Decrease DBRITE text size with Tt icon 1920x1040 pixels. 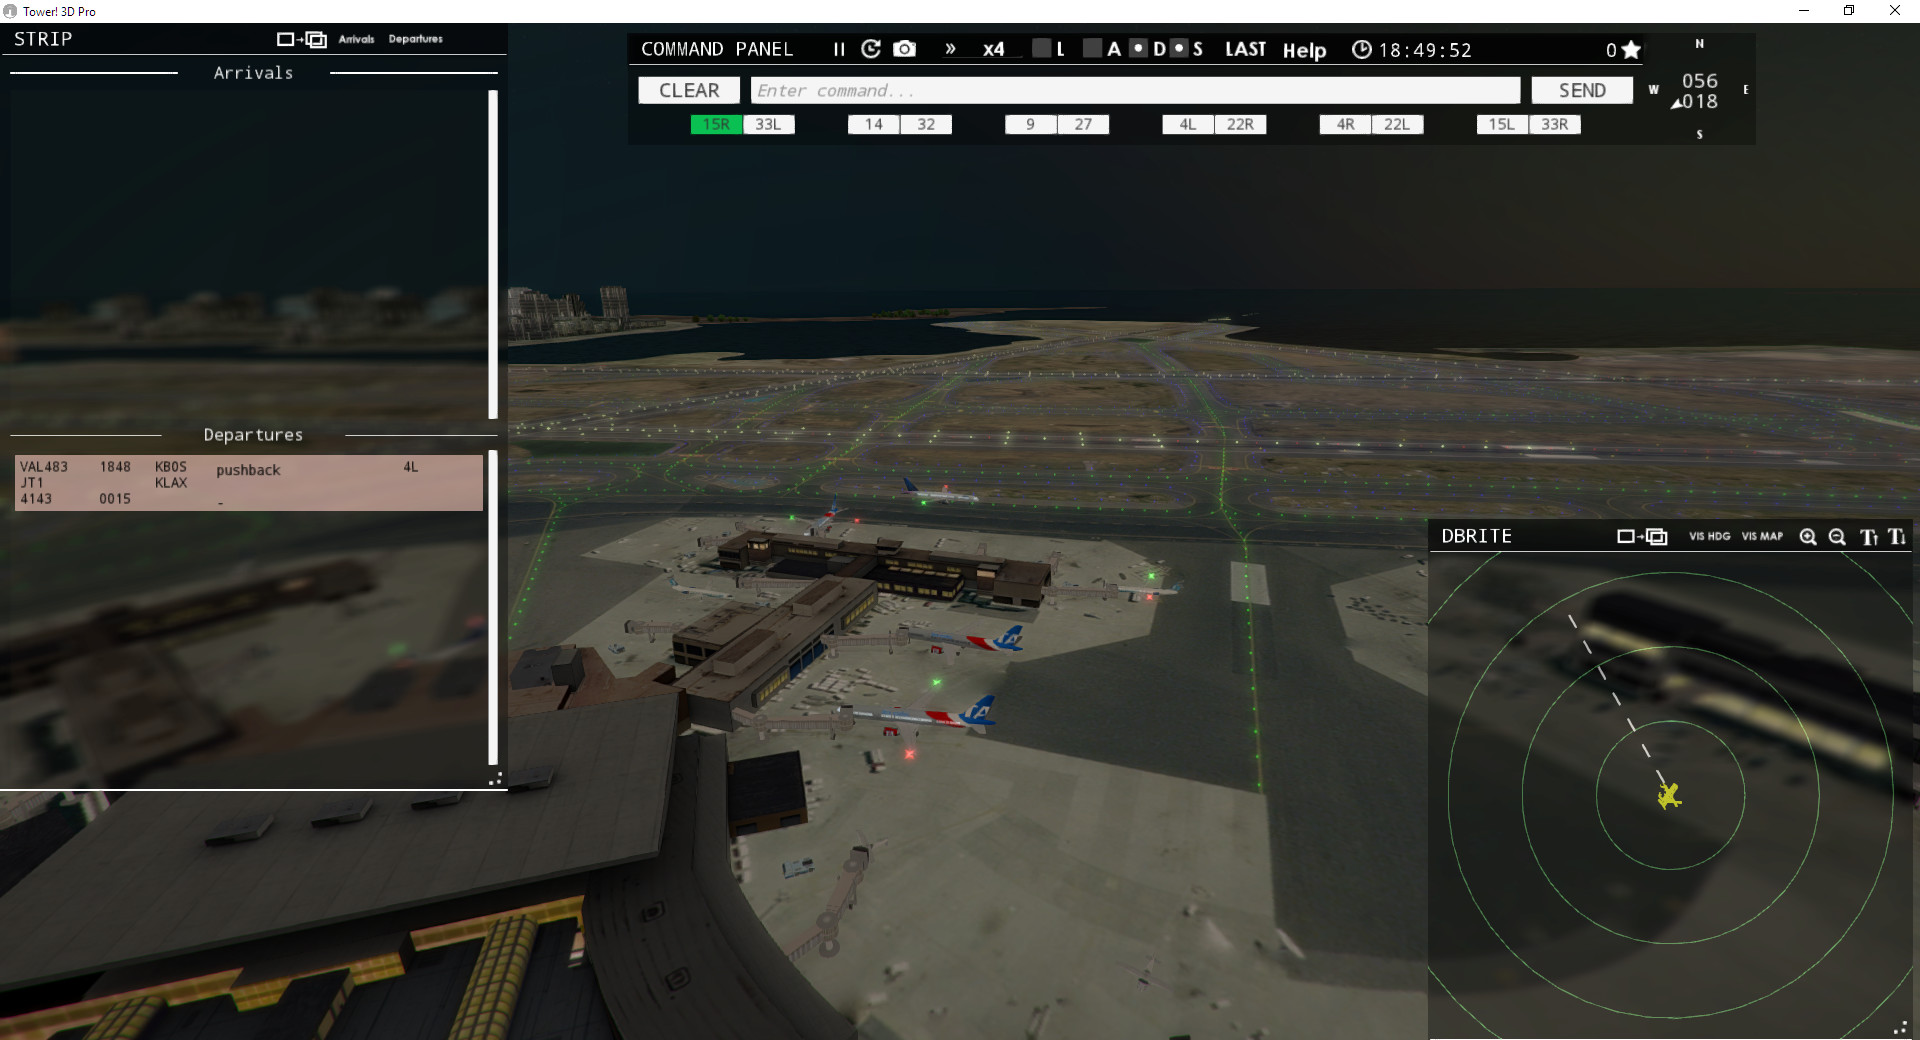(1897, 537)
